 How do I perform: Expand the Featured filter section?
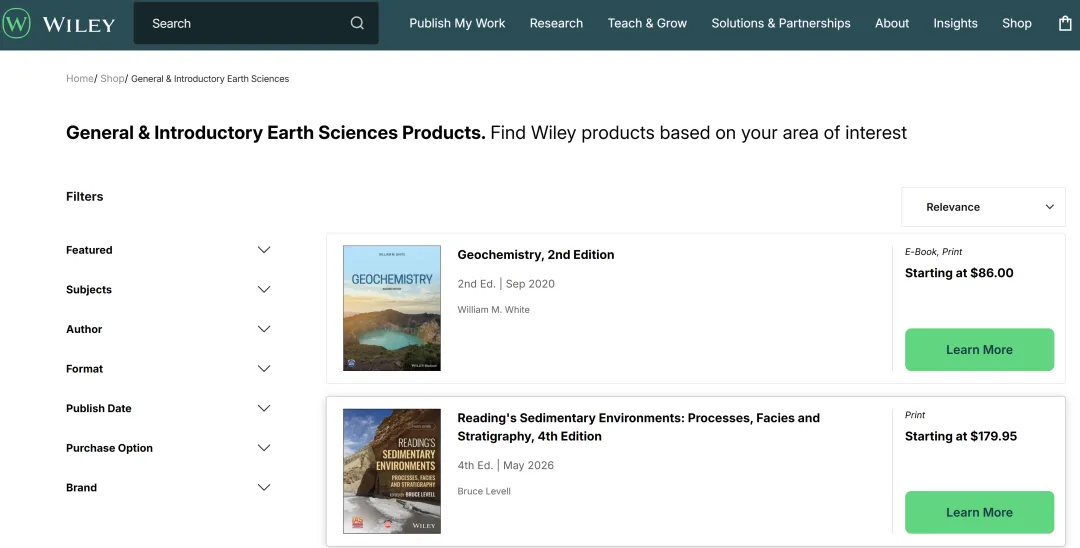coord(264,250)
